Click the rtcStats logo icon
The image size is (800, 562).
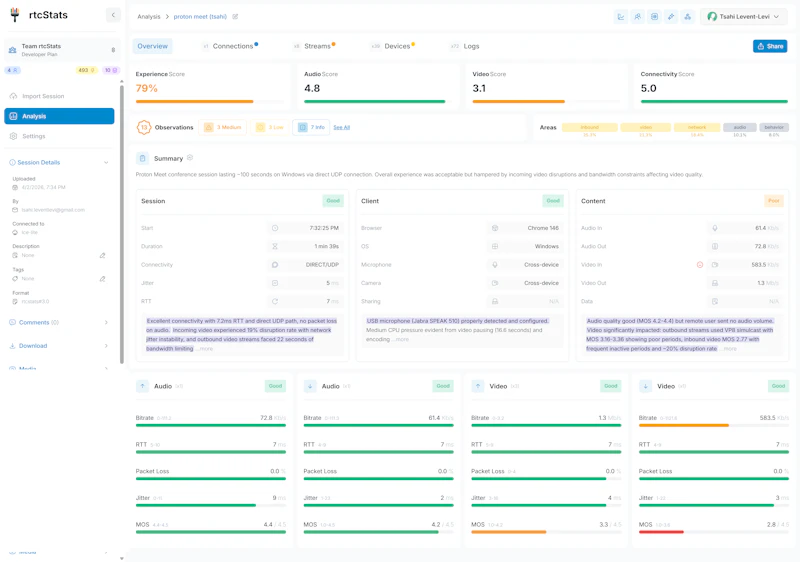point(15,15)
